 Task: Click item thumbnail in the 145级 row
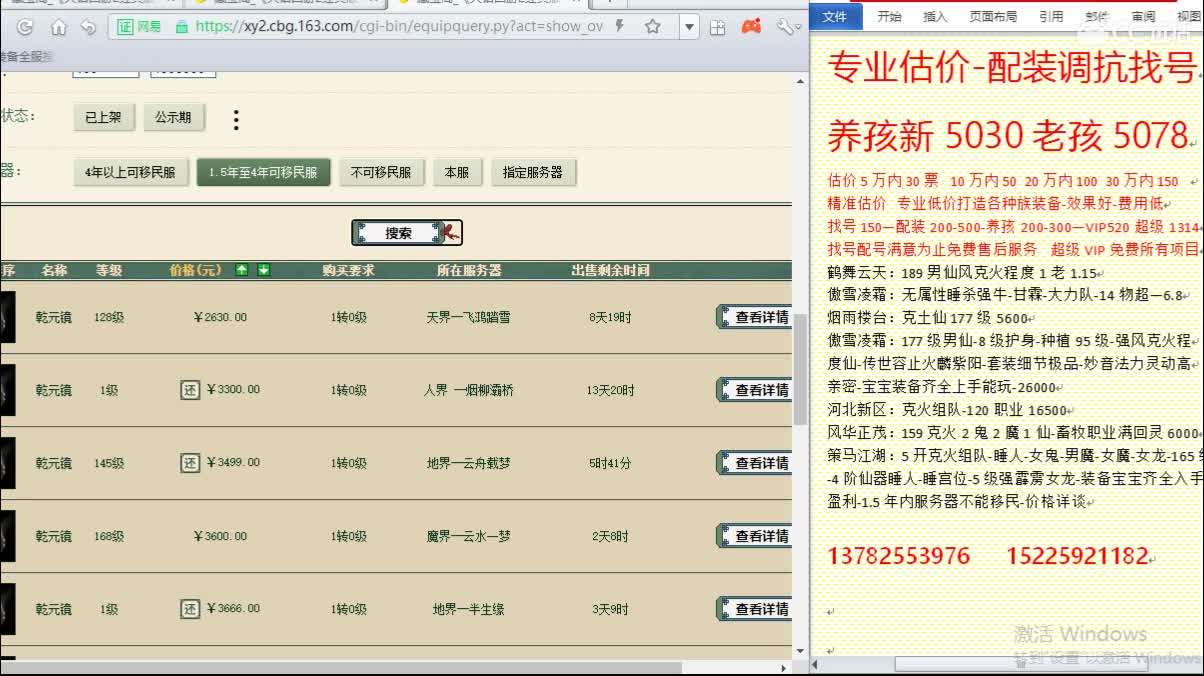[7, 463]
